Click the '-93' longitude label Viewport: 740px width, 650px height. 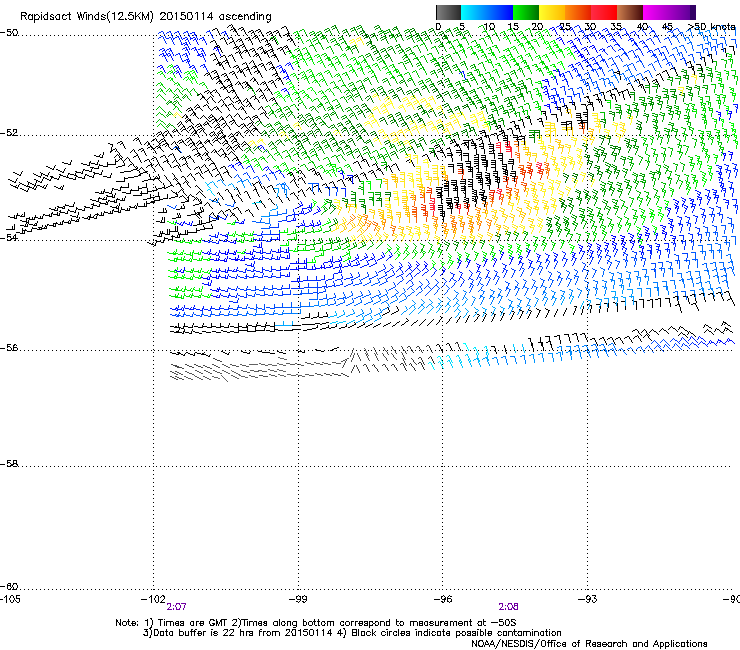588,599
